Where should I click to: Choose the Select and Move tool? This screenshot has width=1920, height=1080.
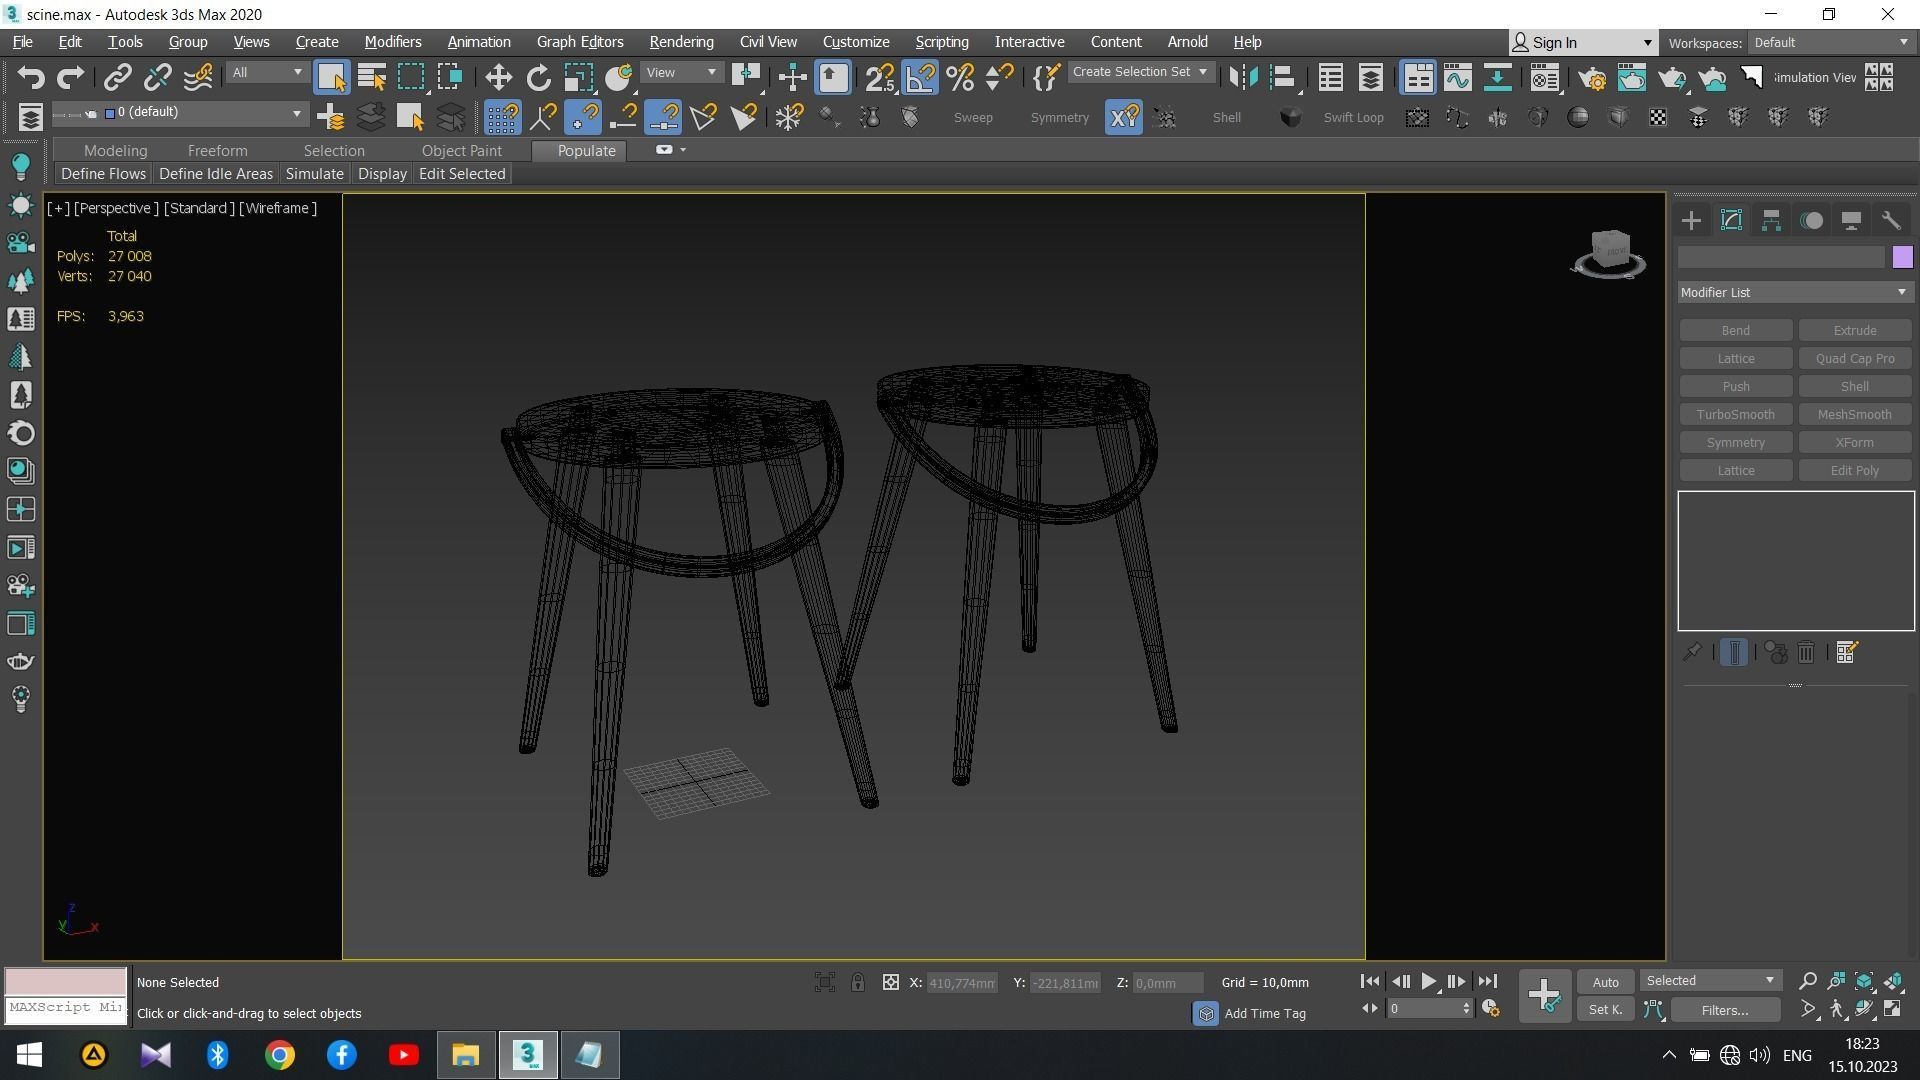coord(498,78)
